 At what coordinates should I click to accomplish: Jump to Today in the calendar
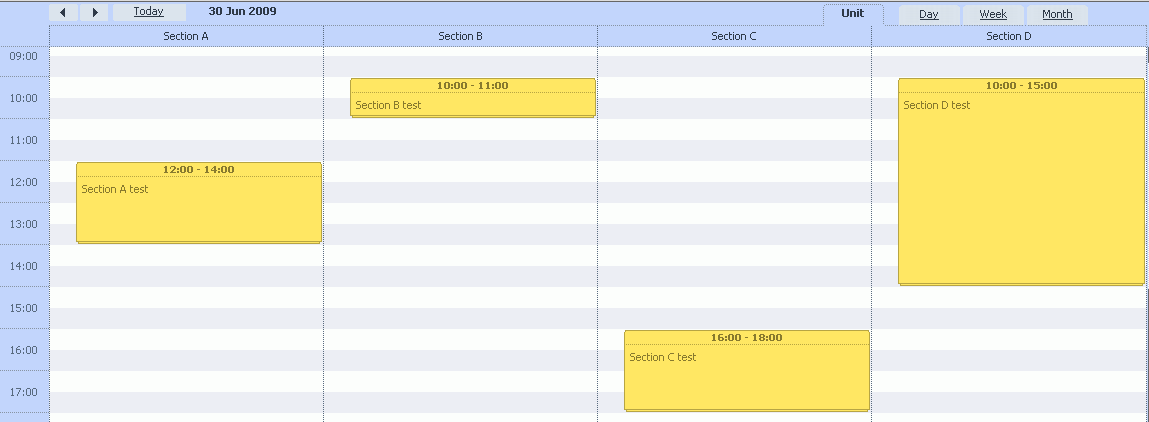click(148, 12)
